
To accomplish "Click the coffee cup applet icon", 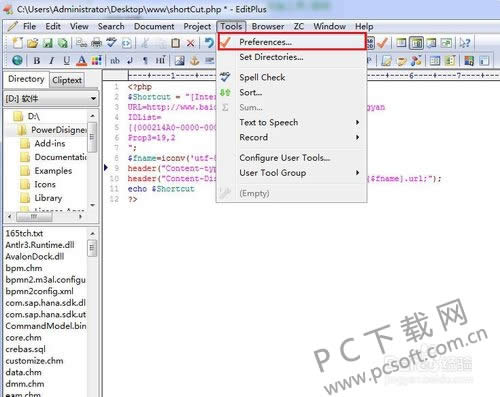I will pos(401,61).
